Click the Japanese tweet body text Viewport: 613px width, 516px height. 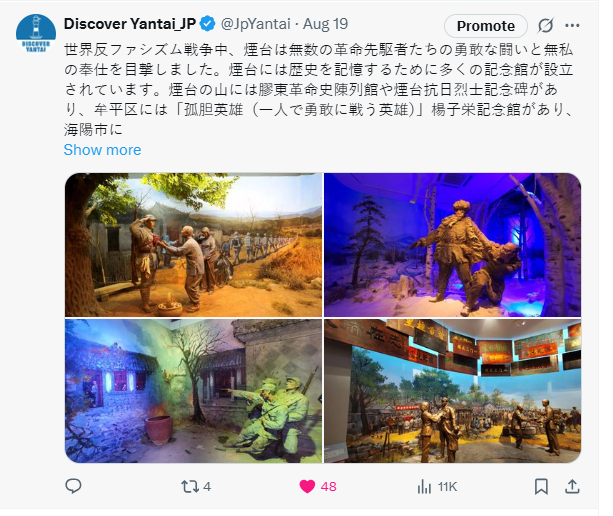coord(319,90)
